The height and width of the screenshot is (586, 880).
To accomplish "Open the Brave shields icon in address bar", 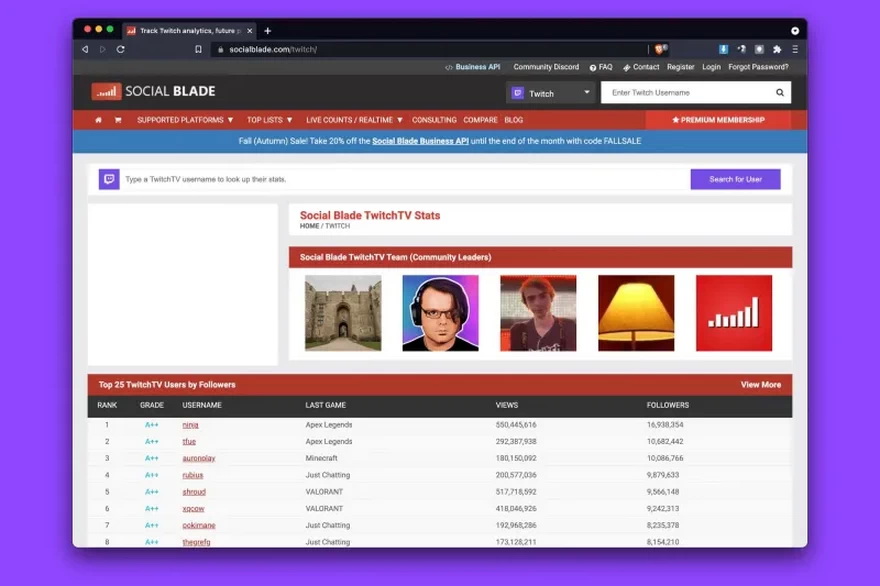I will tap(660, 49).
